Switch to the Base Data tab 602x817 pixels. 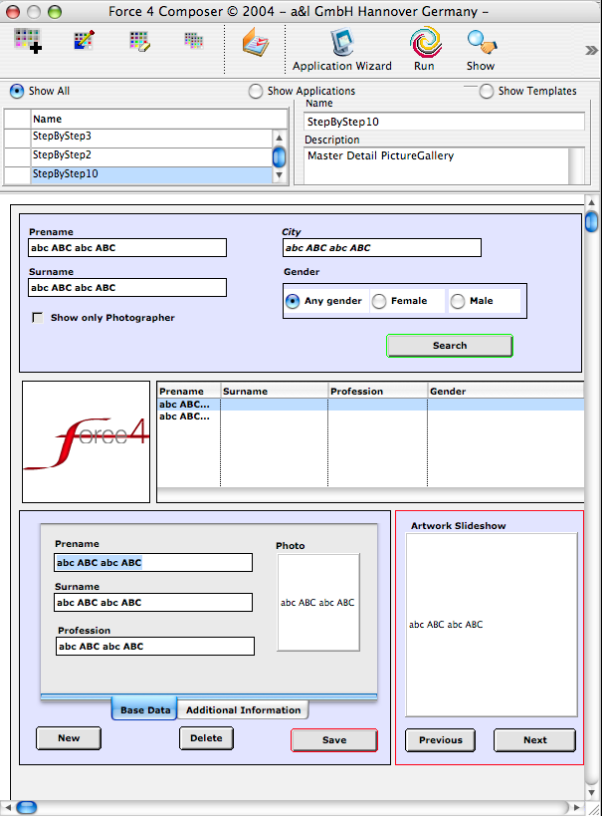145,710
